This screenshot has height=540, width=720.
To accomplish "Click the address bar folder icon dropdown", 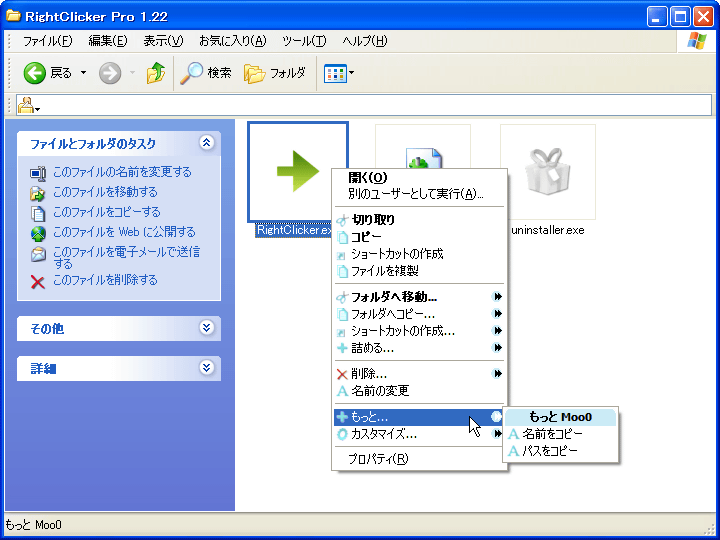I will tap(28, 106).
